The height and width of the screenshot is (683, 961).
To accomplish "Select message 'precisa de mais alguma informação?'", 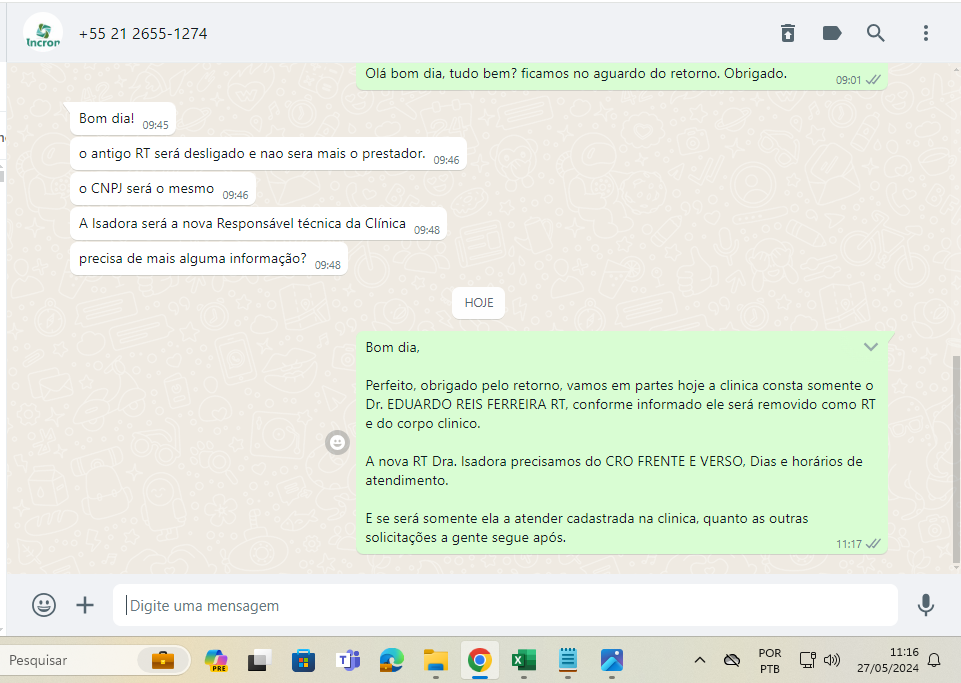I will point(209,259).
